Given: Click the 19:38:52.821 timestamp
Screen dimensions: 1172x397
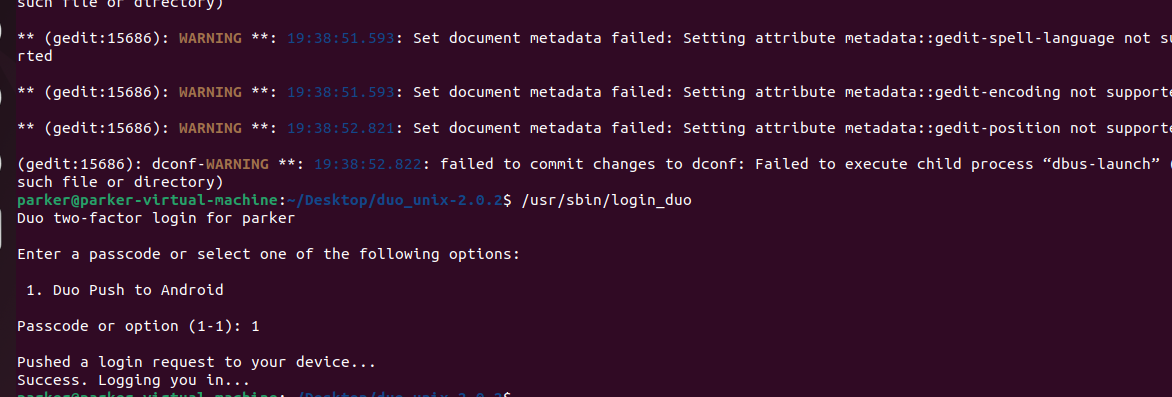Looking at the screenshot, I should click(341, 128).
